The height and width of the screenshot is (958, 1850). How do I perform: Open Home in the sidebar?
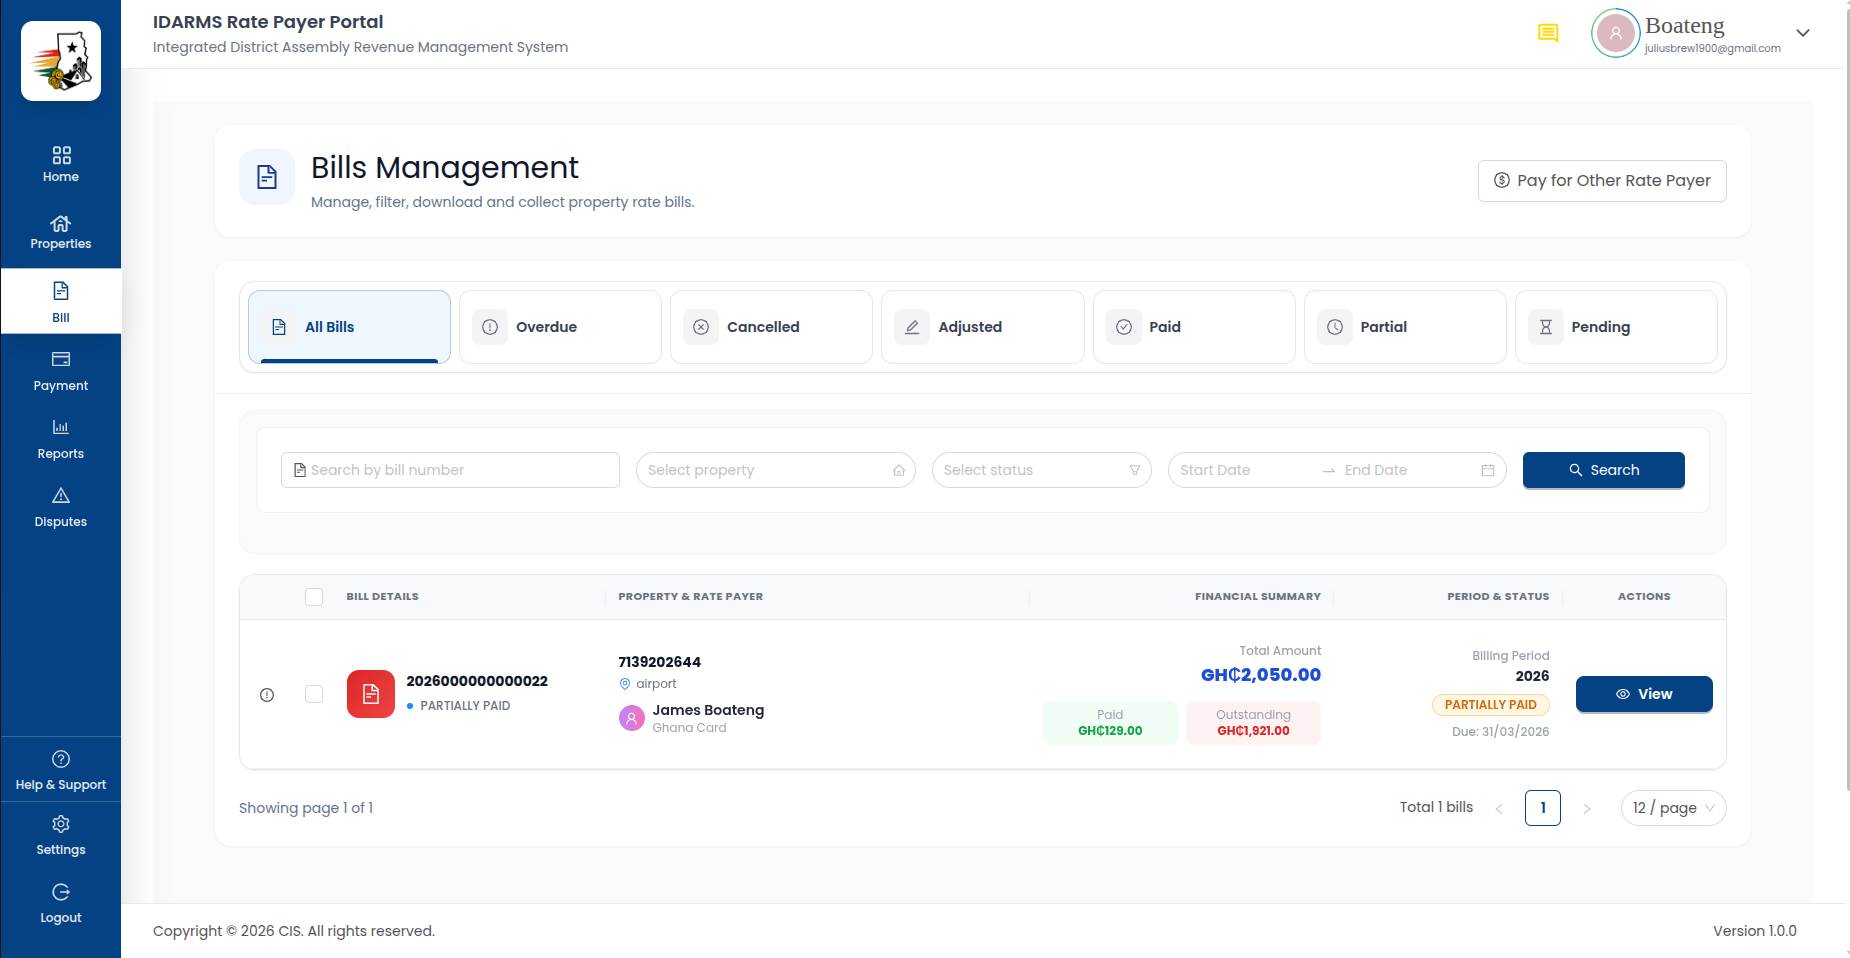click(x=60, y=165)
